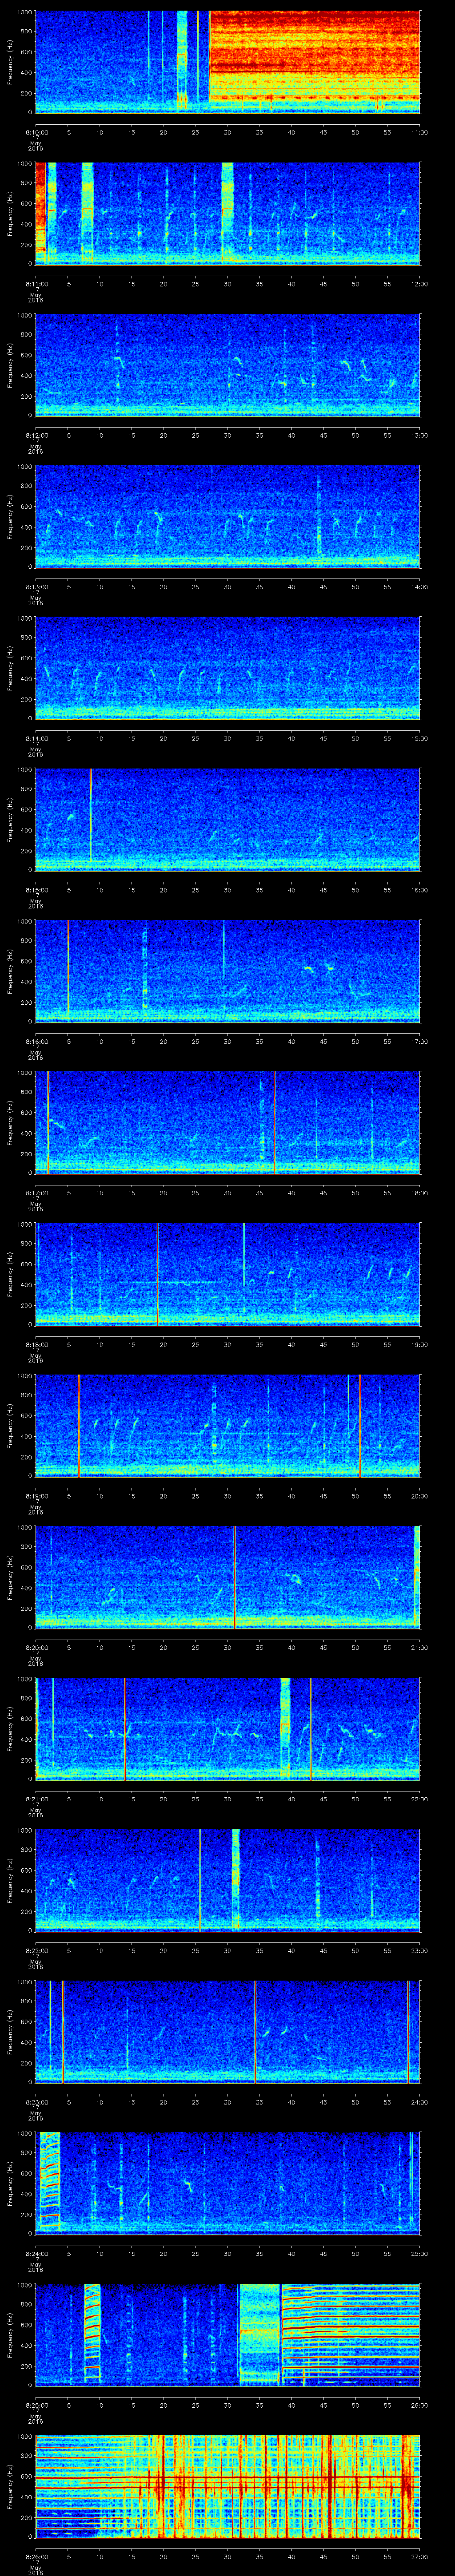Pick the spectrogram panel starting at 8:22:00

pos(228,1880)
